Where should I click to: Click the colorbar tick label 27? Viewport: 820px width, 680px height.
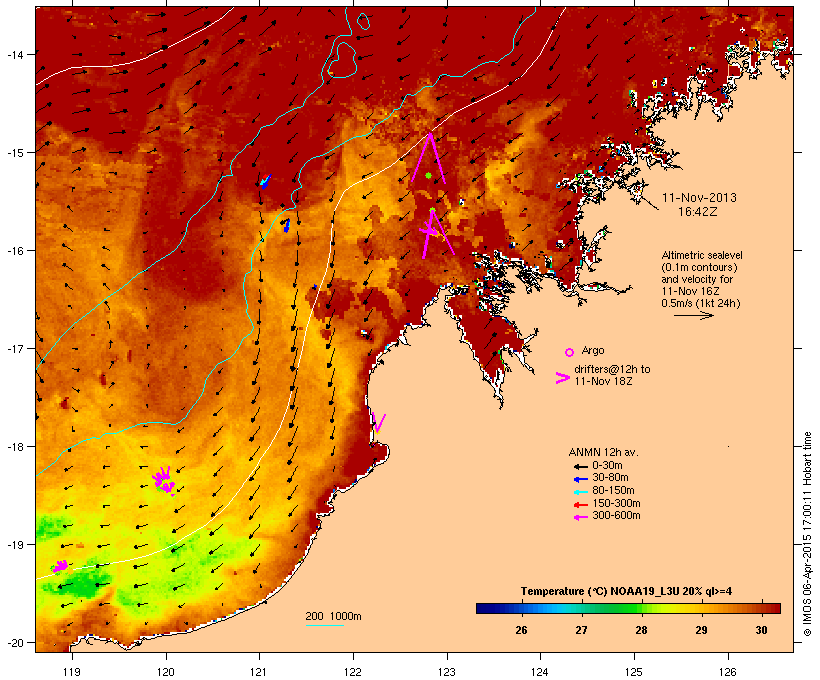coord(581,630)
